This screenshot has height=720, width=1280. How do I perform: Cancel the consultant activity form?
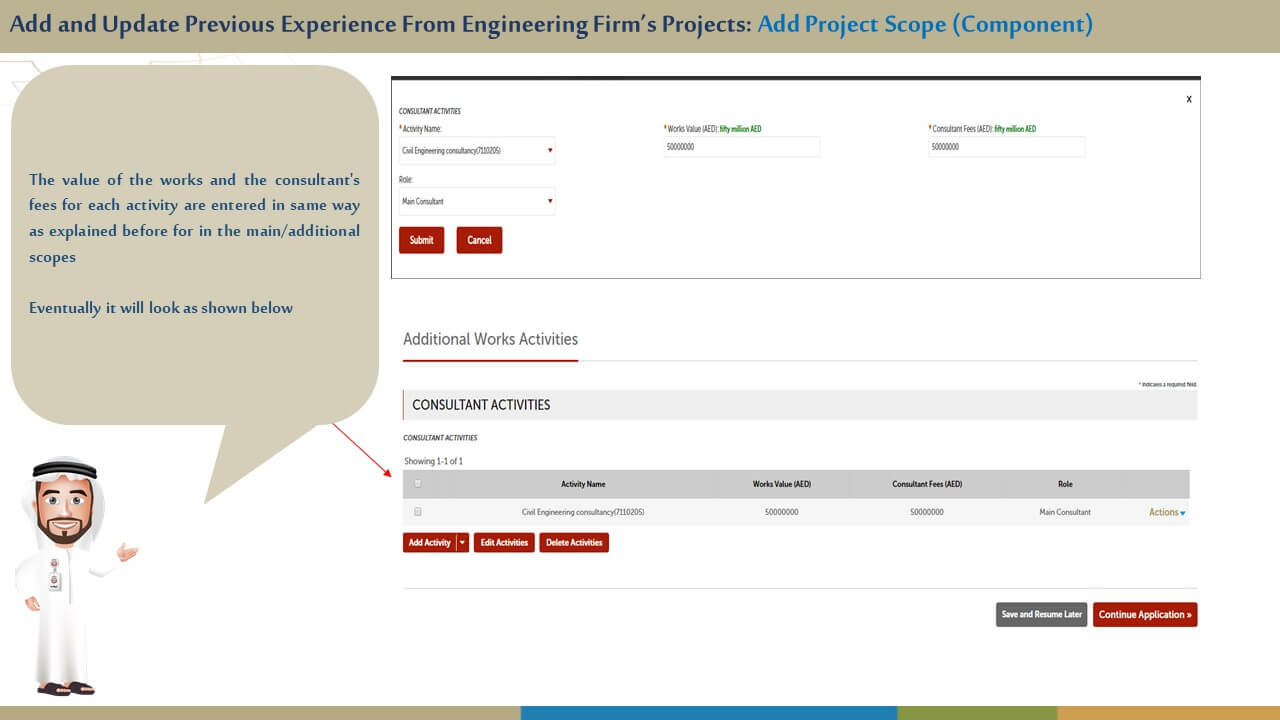(x=479, y=240)
